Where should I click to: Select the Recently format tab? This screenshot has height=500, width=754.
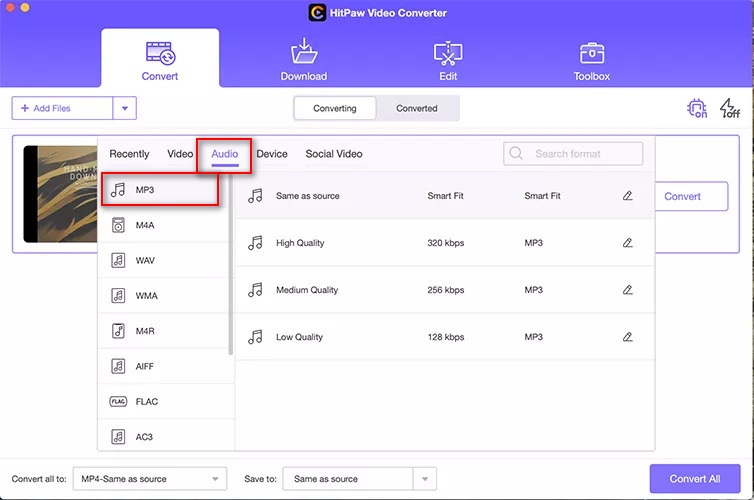(129, 154)
